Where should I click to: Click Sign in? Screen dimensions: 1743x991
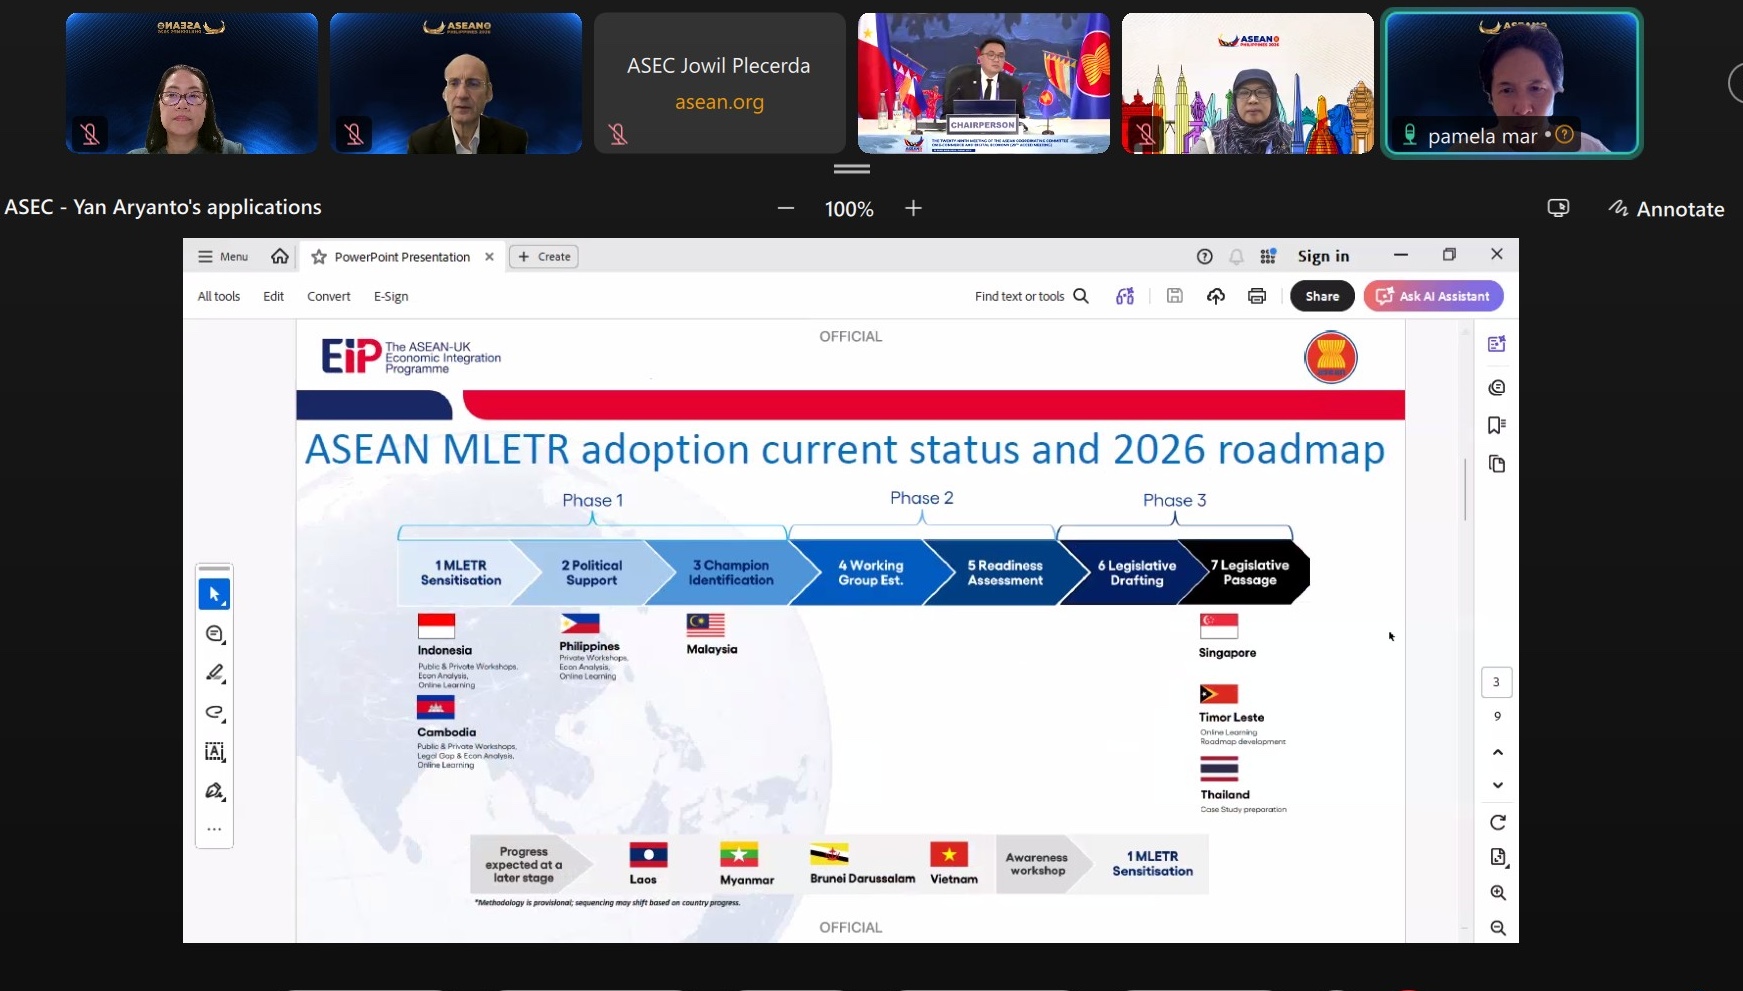tap(1323, 257)
